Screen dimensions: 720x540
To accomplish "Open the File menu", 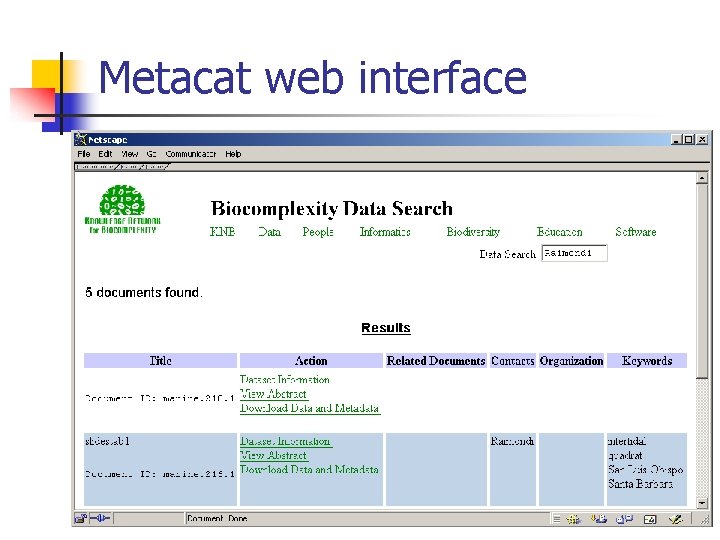I will (x=84, y=154).
